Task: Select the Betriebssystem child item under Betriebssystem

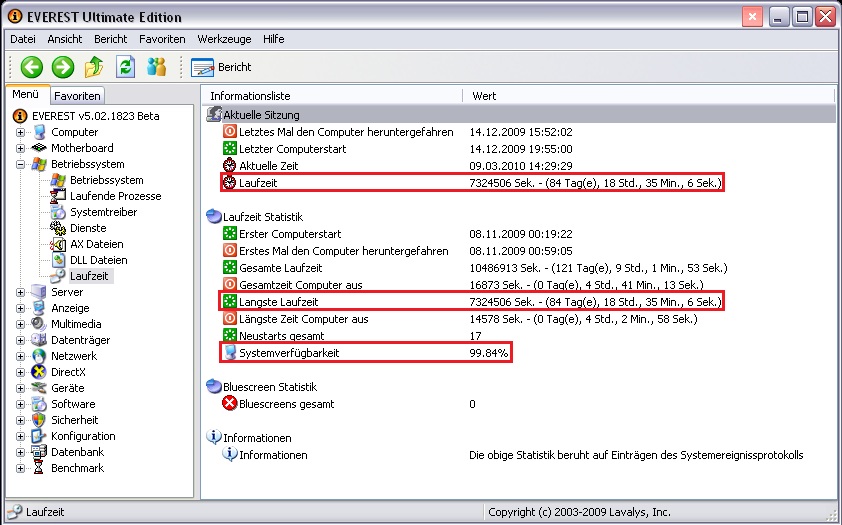Action: pyautogui.click(x=107, y=180)
